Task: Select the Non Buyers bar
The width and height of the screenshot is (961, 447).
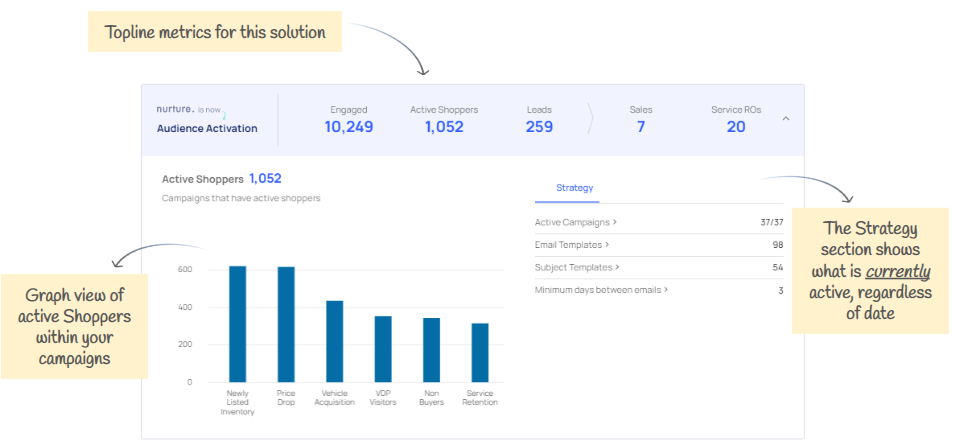Action: pos(431,350)
